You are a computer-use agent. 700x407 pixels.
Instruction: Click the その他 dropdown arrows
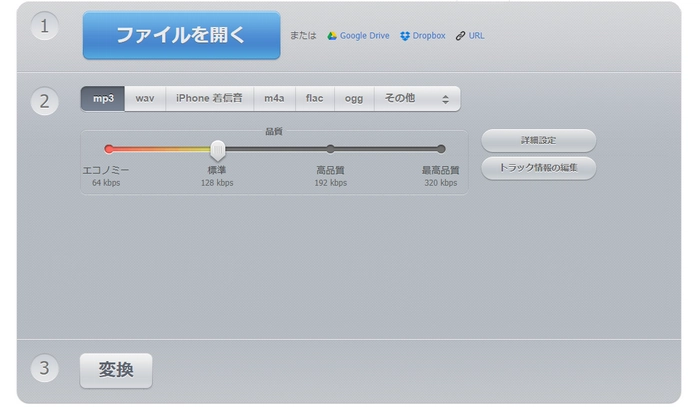coord(445,100)
